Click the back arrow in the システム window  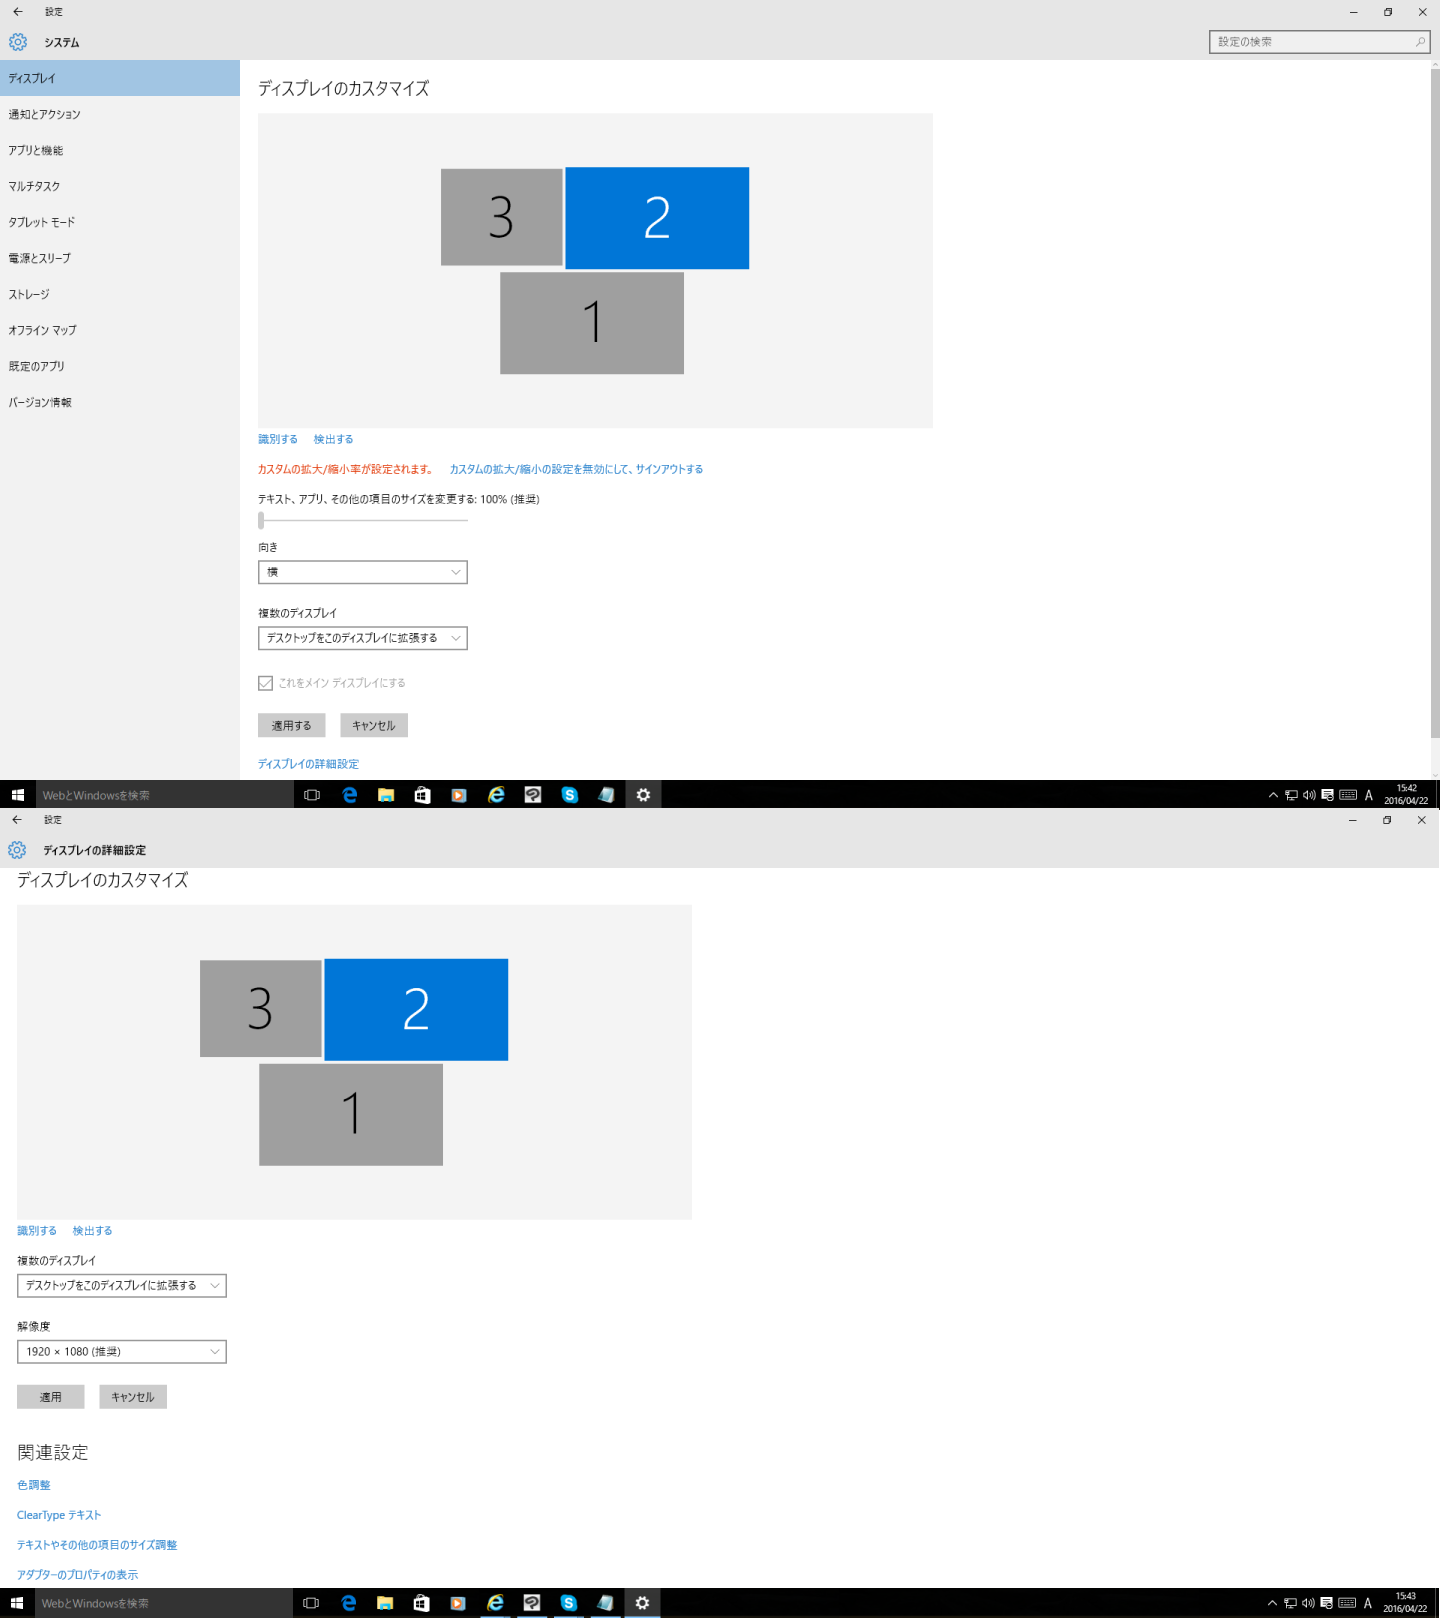coord(17,12)
